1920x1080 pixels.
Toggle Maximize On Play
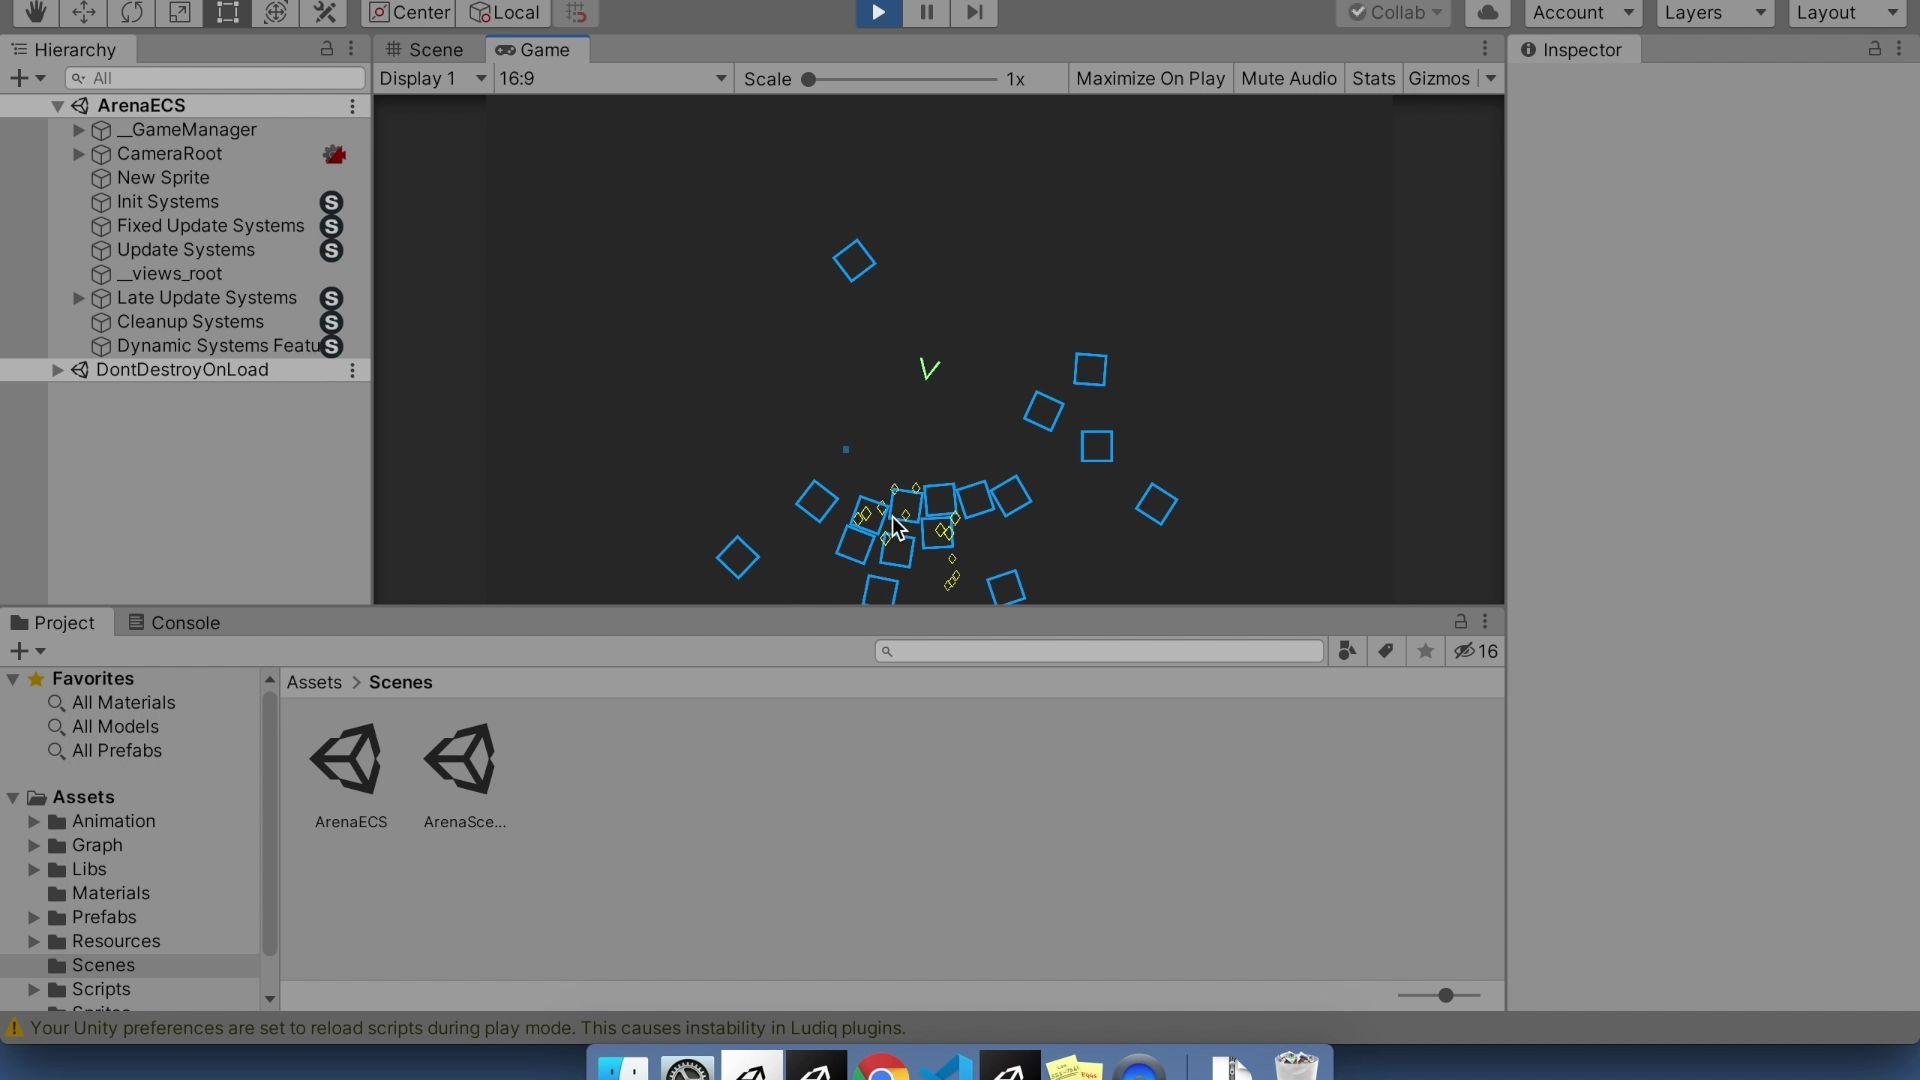coord(1150,78)
